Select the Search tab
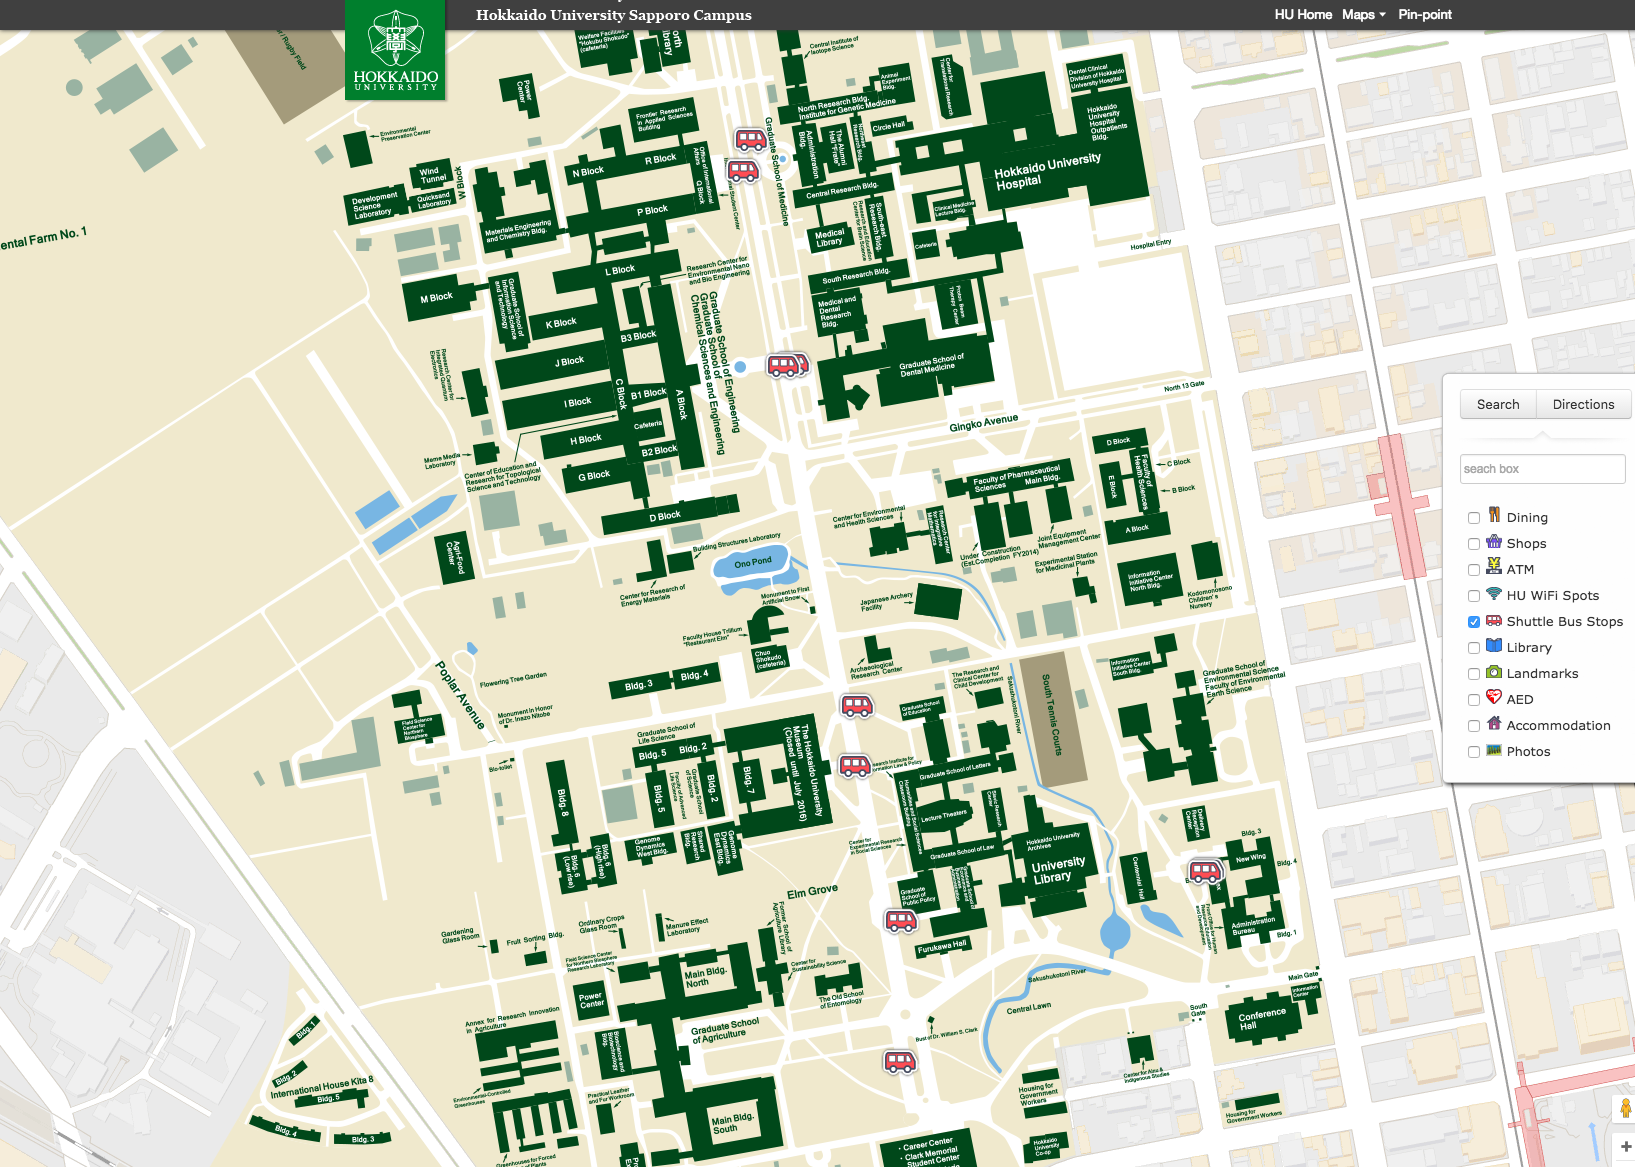The width and height of the screenshot is (1635, 1167). pyautogui.click(x=1497, y=405)
